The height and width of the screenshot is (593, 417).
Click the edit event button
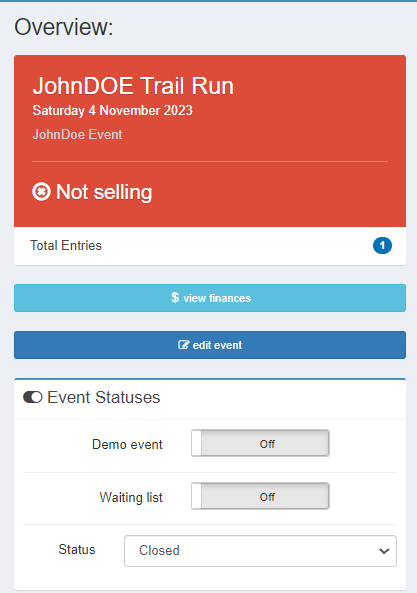[210, 345]
